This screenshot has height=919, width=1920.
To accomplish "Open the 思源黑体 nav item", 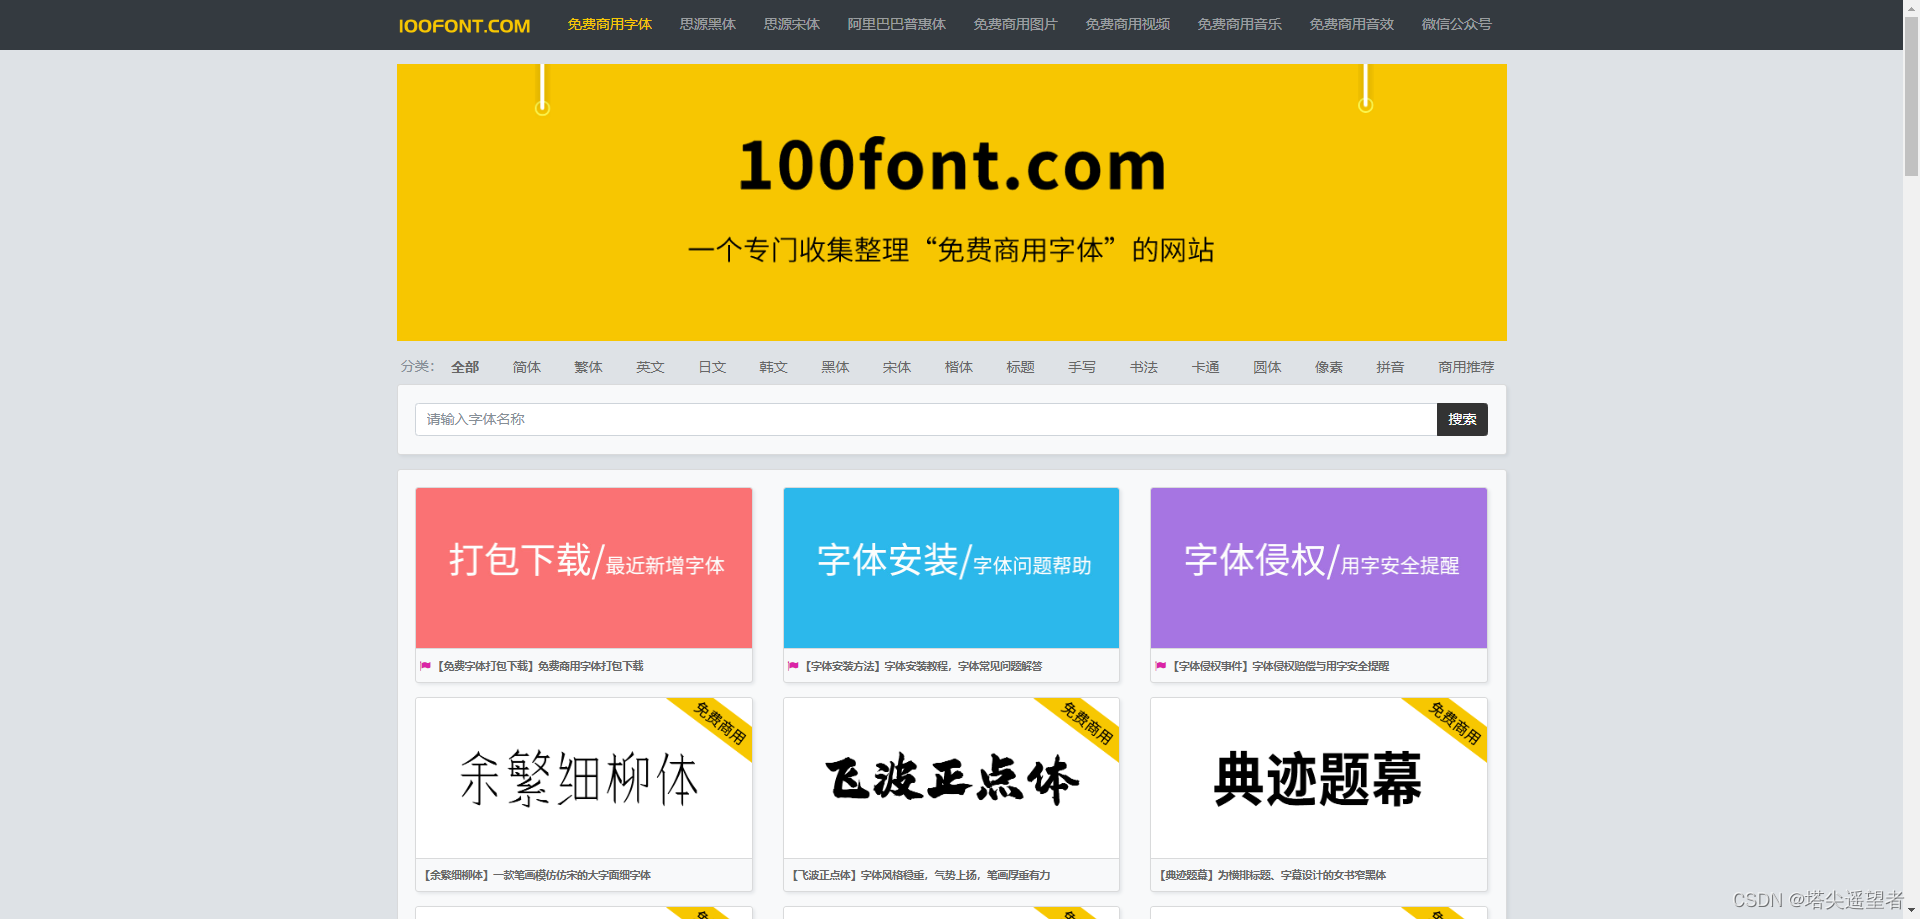I will pos(707,24).
